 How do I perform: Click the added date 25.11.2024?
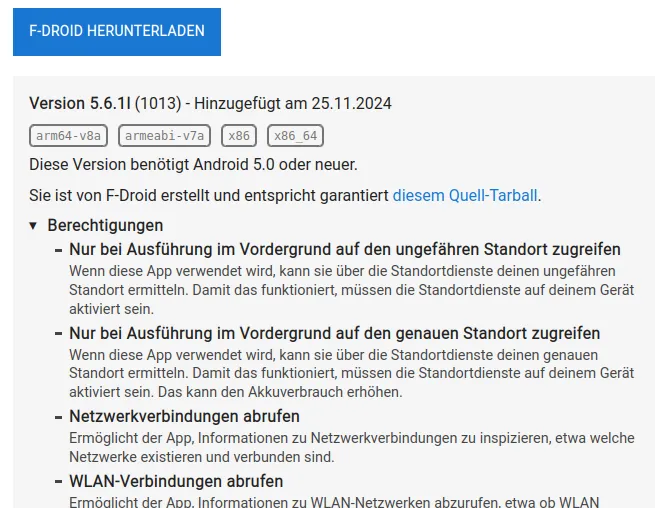pos(351,103)
